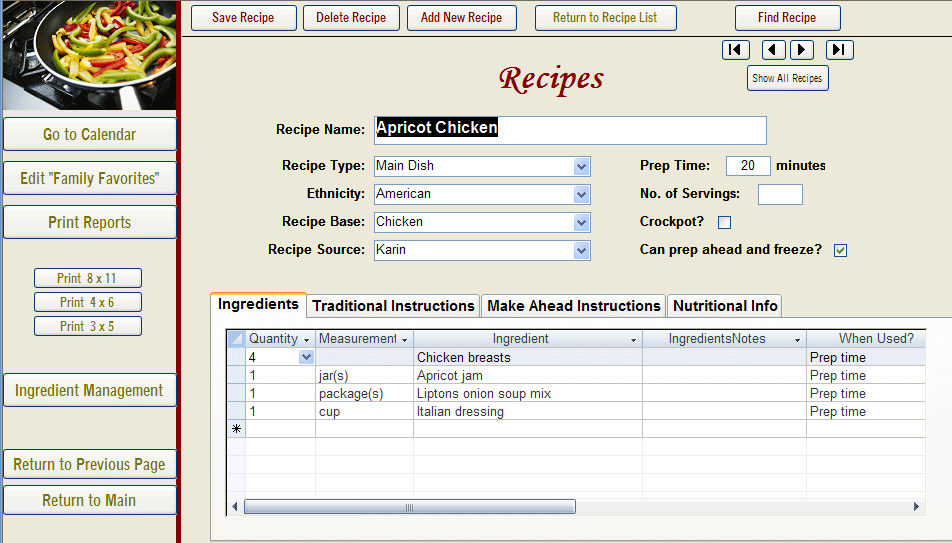
Task: Open Print Reports
Action: (x=90, y=222)
